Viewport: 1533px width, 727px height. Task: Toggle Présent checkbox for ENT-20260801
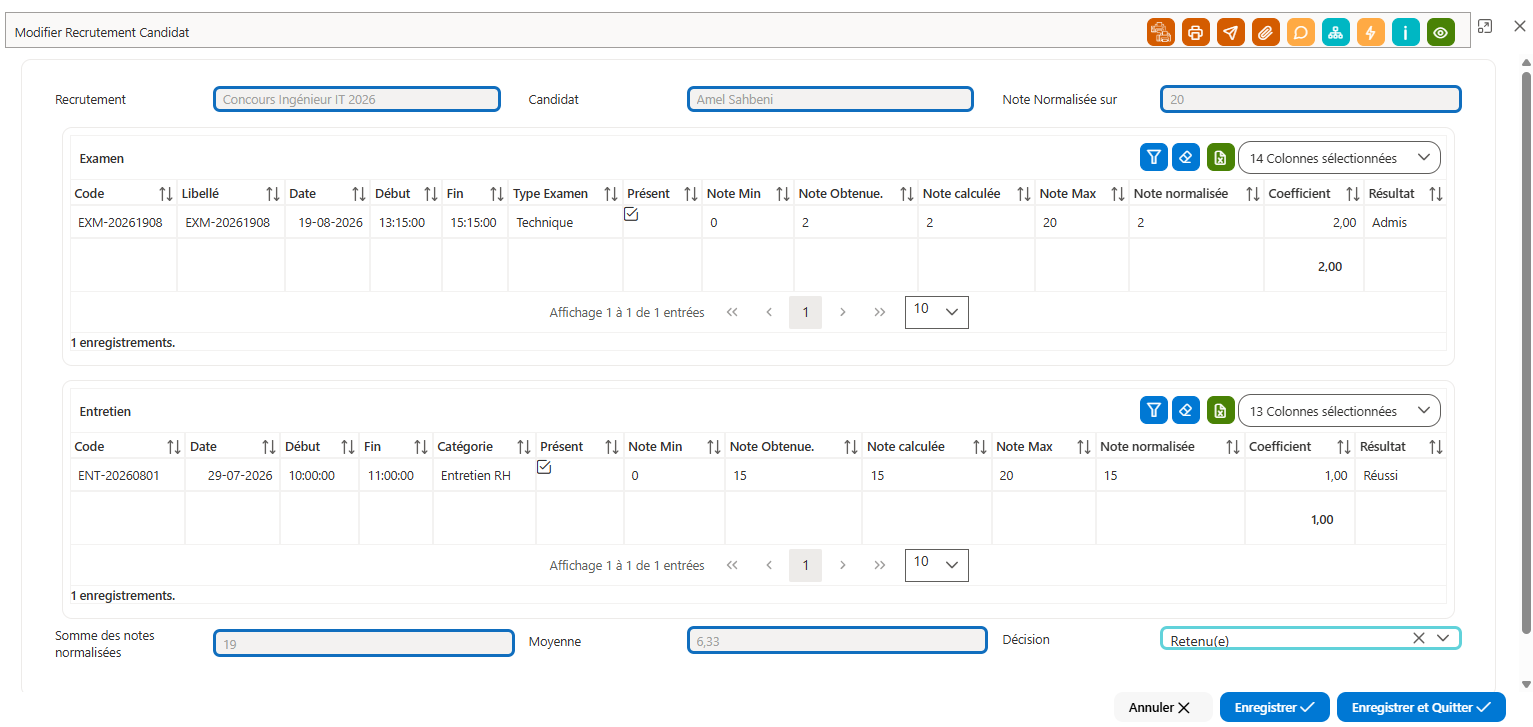(x=544, y=467)
